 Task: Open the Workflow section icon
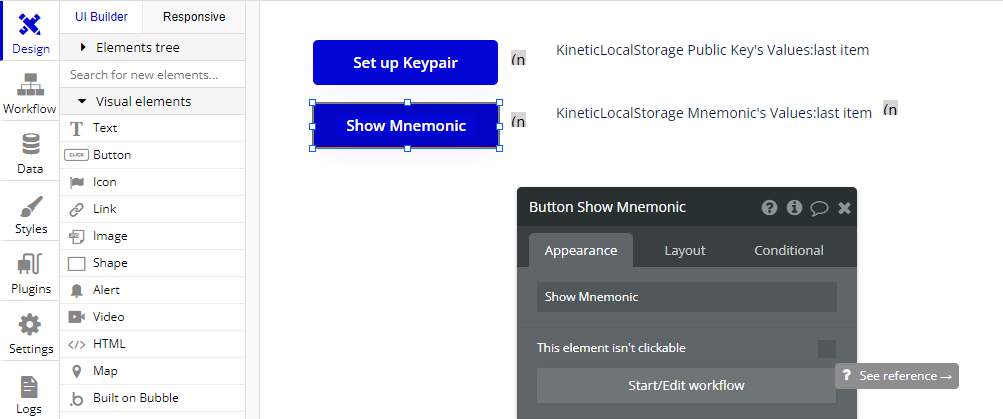click(x=30, y=84)
